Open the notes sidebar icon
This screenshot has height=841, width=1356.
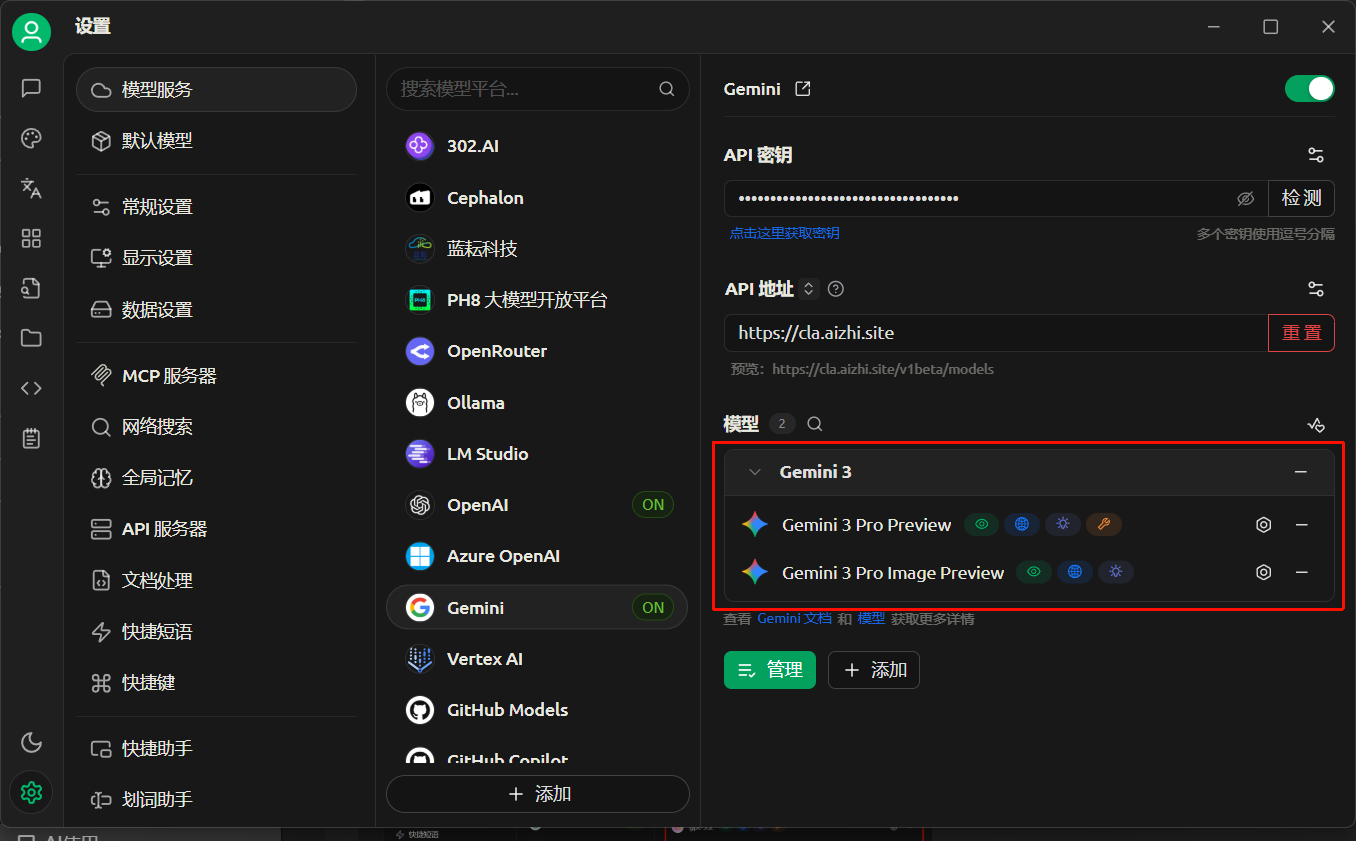31,438
